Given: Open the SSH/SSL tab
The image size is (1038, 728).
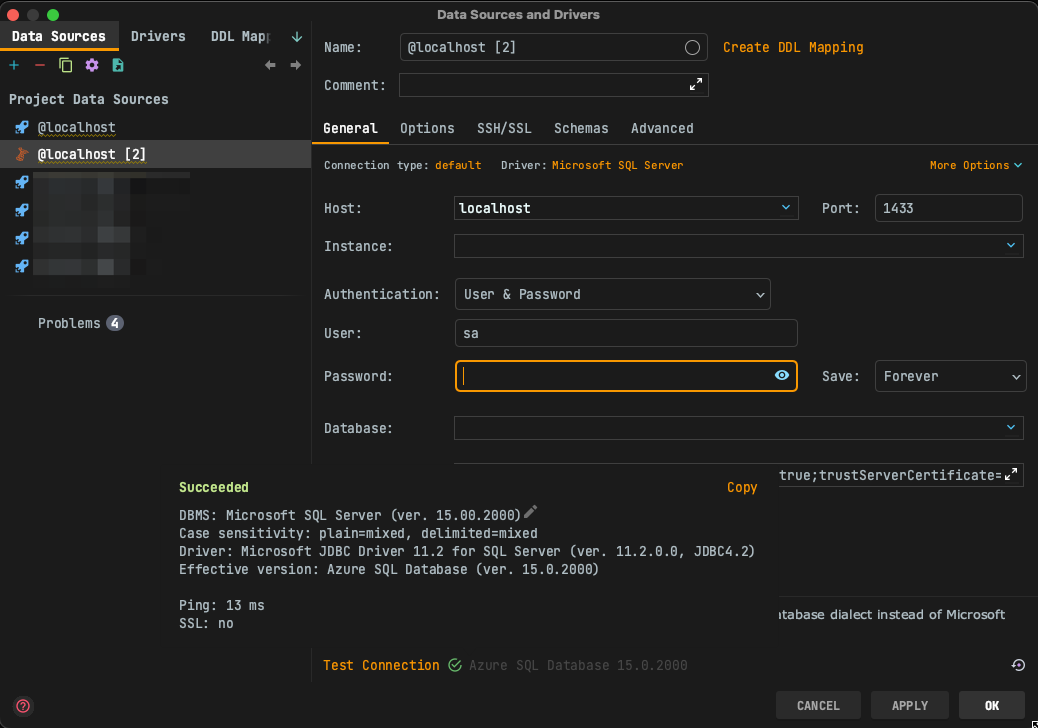Looking at the screenshot, I should click(x=504, y=128).
